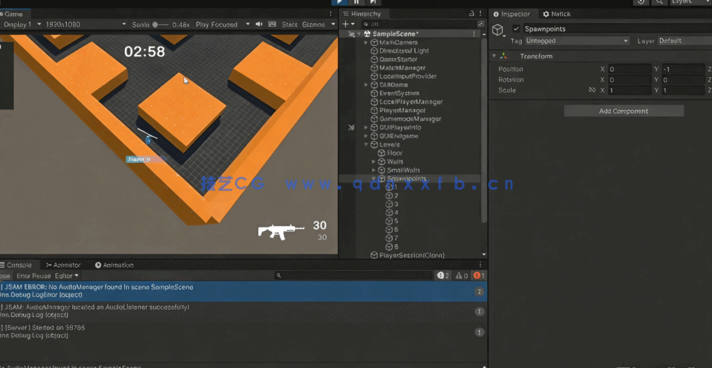Viewport: 712px width, 368px height.
Task: Switch to the Animator tab
Action: click(x=63, y=265)
